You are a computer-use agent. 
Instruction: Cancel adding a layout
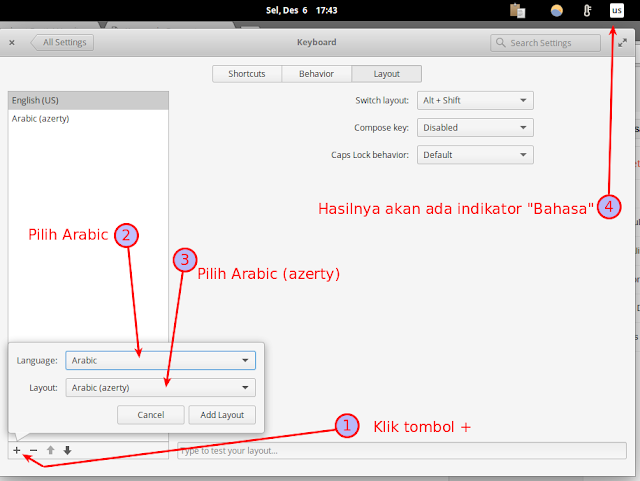pyautogui.click(x=151, y=415)
